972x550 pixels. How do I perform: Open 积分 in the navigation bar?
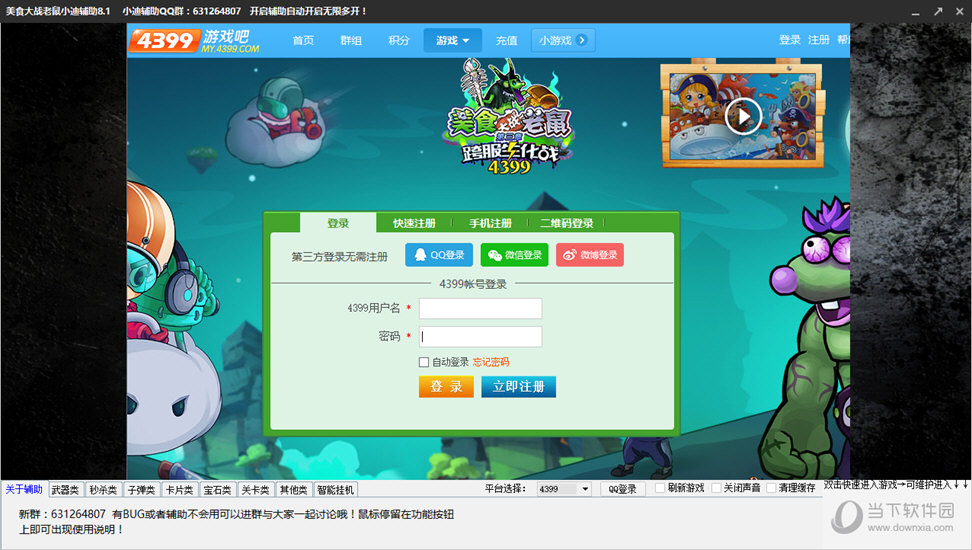pos(399,40)
